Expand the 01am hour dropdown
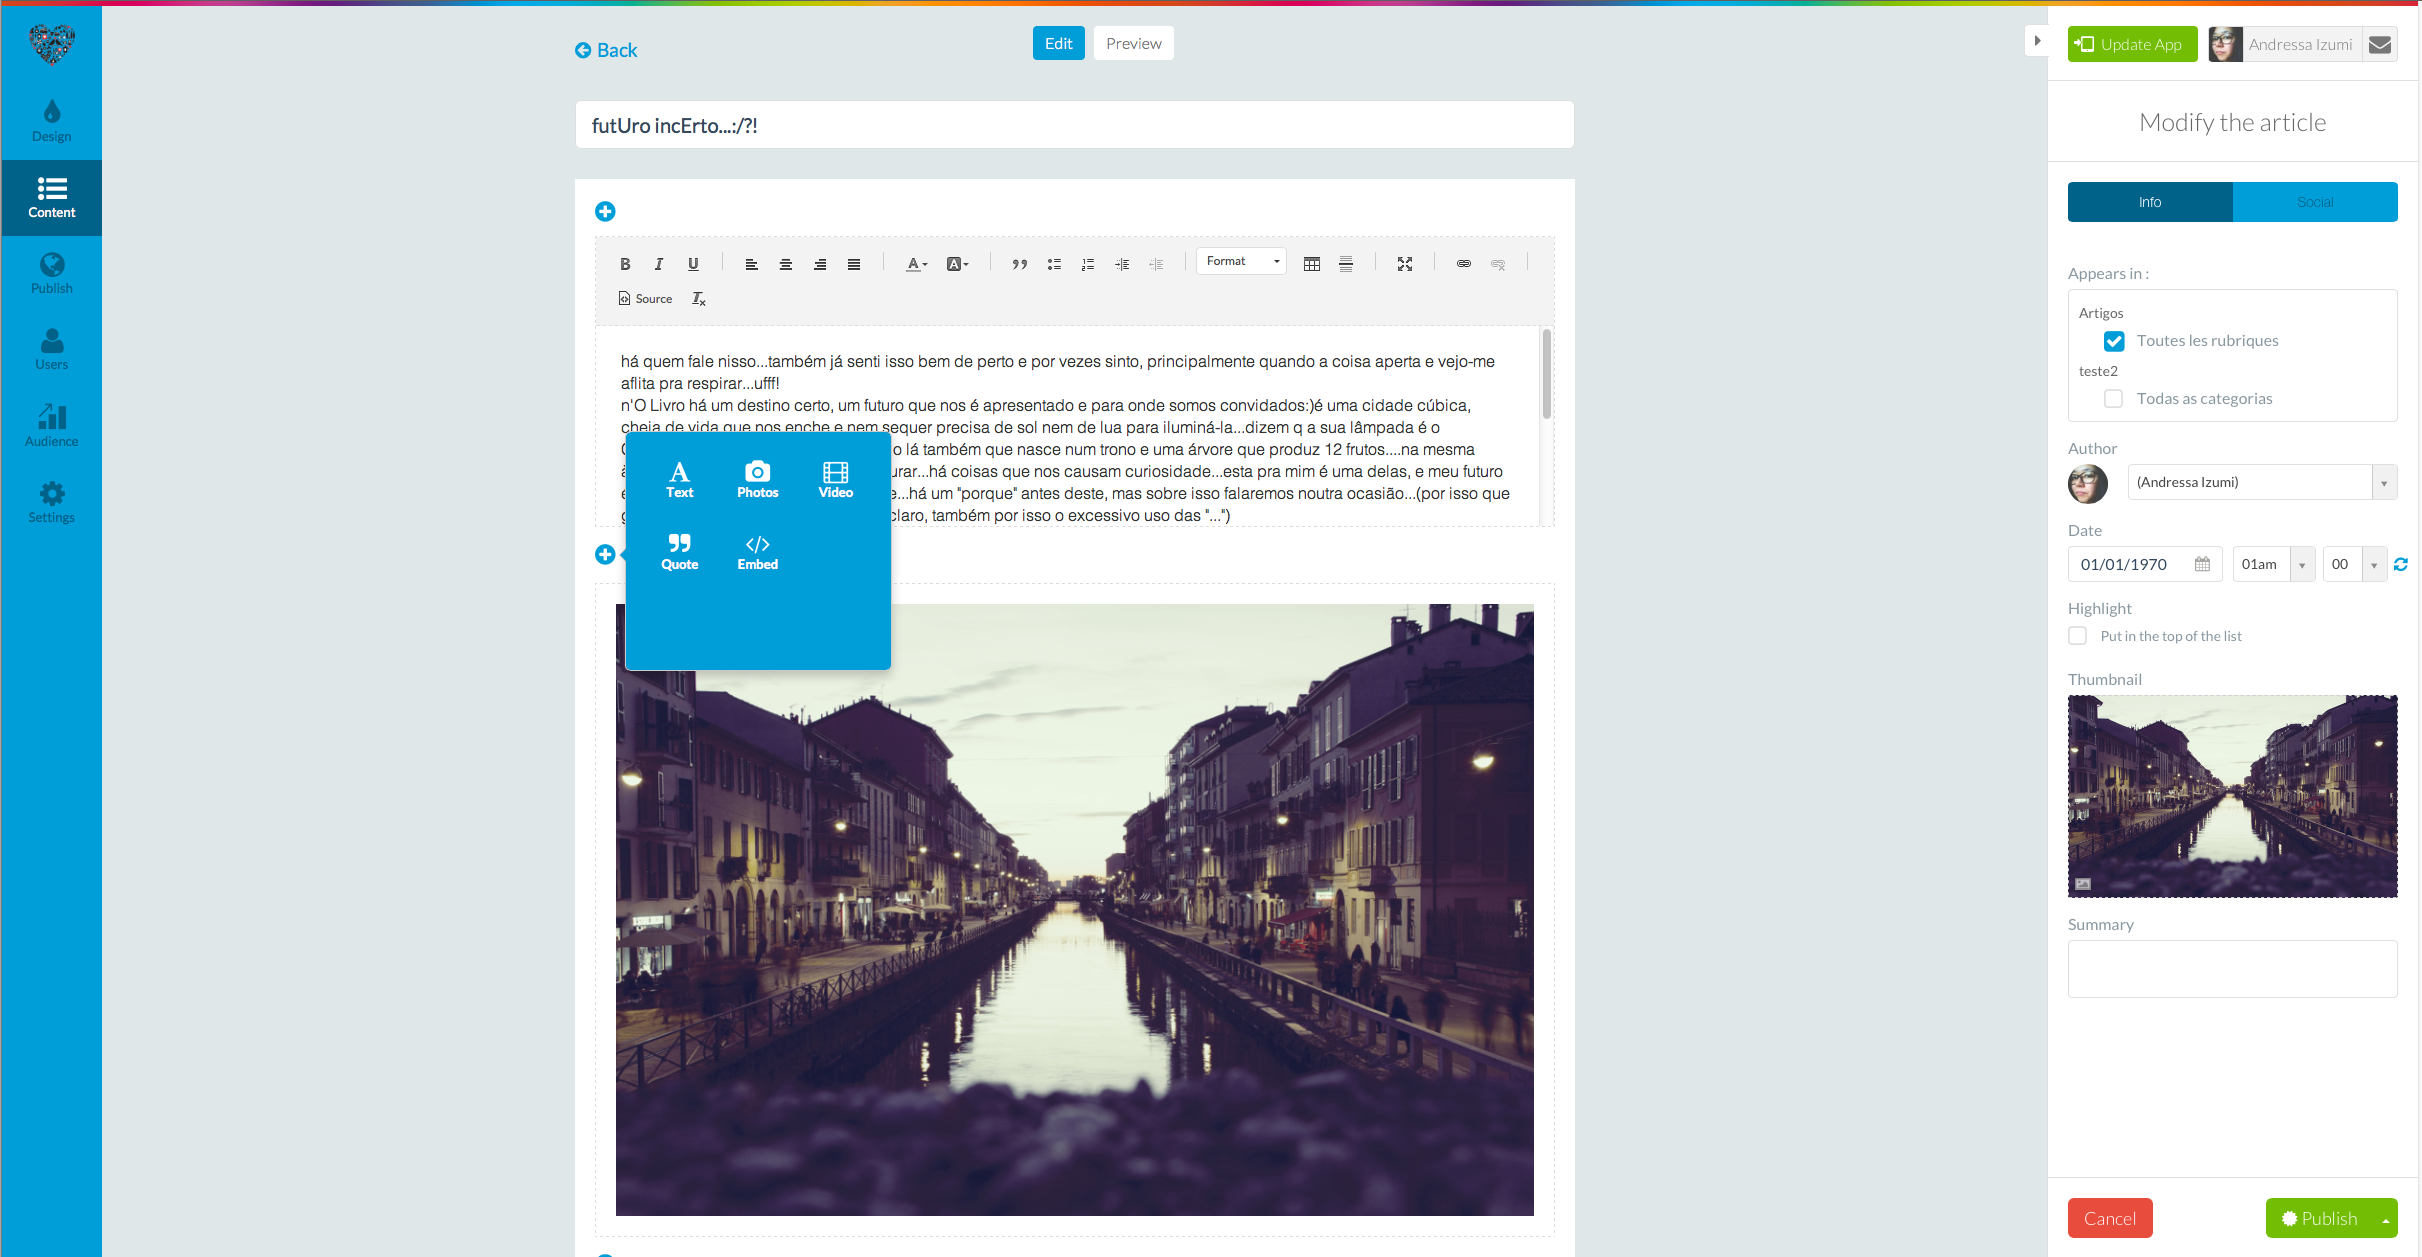 [2272, 565]
